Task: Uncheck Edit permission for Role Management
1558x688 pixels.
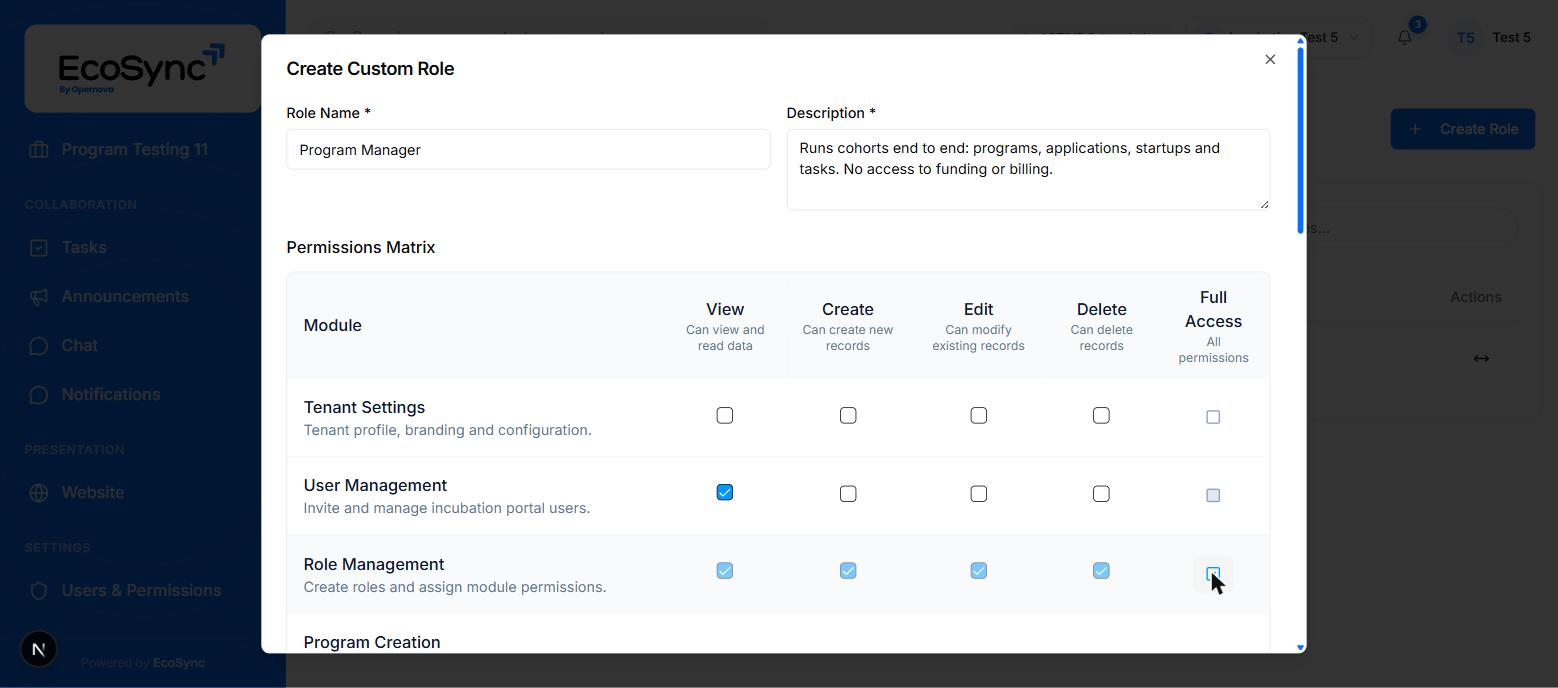Action: 979,571
